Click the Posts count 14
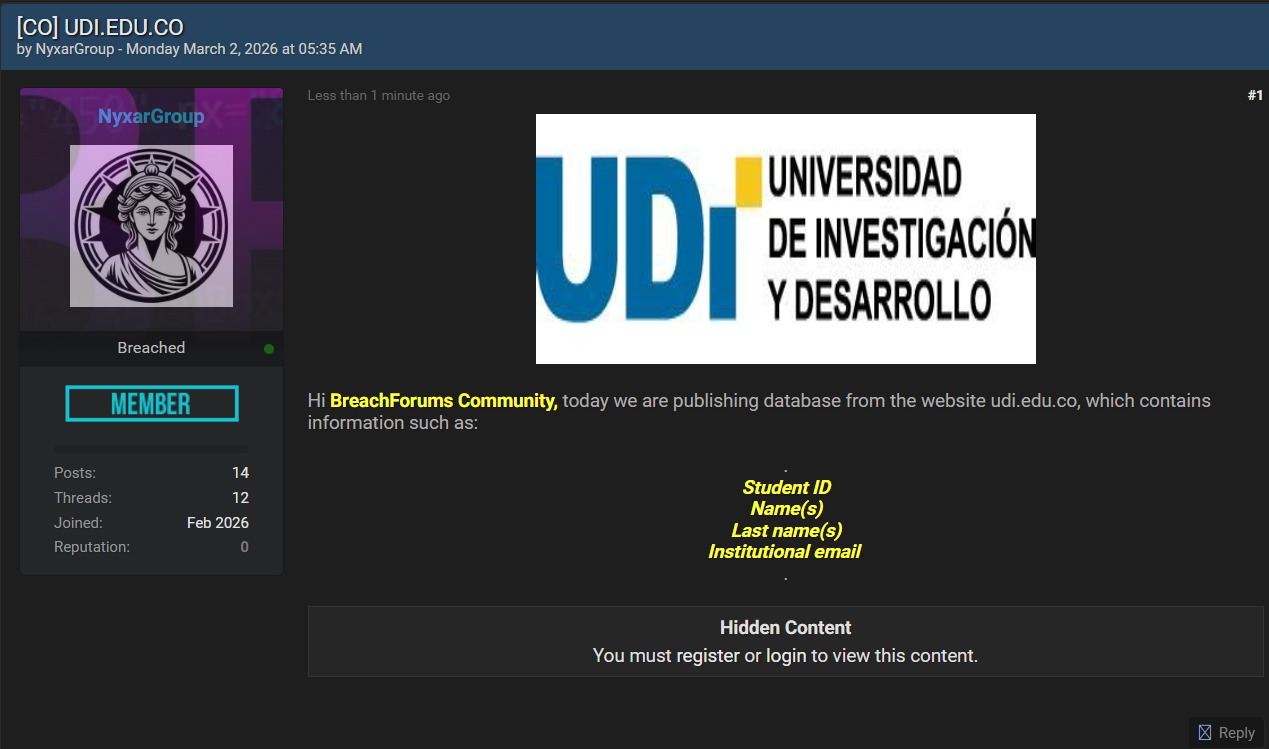 pyautogui.click(x=240, y=473)
